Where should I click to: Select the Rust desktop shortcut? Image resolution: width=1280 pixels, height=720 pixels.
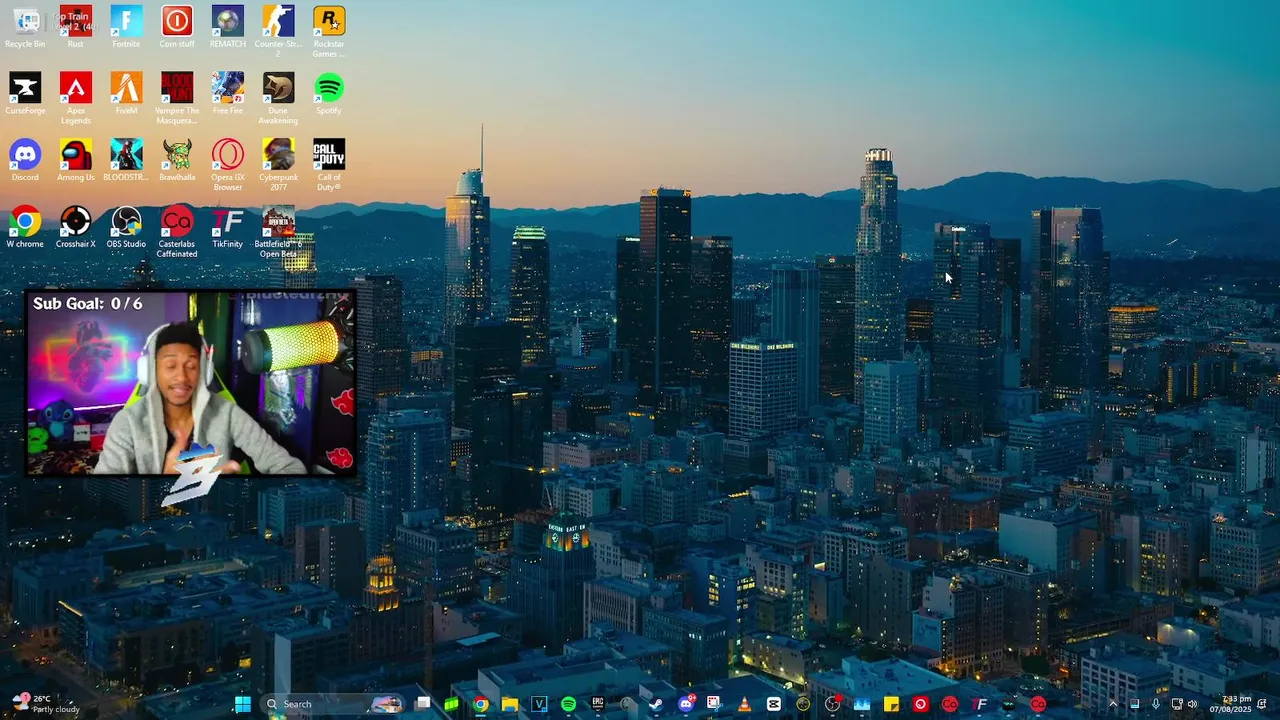[76, 27]
